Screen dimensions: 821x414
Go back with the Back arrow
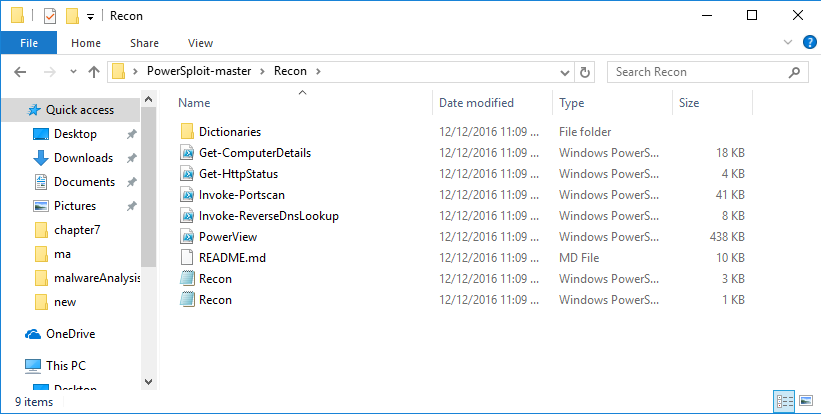click(20, 72)
